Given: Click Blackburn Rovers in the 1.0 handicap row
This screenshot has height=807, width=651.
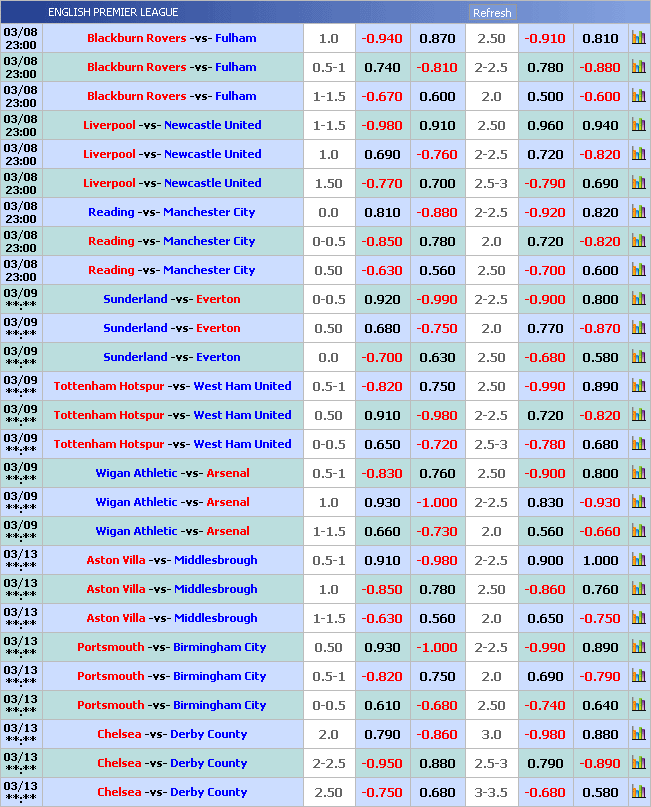Looking at the screenshot, I should tap(136, 38).
